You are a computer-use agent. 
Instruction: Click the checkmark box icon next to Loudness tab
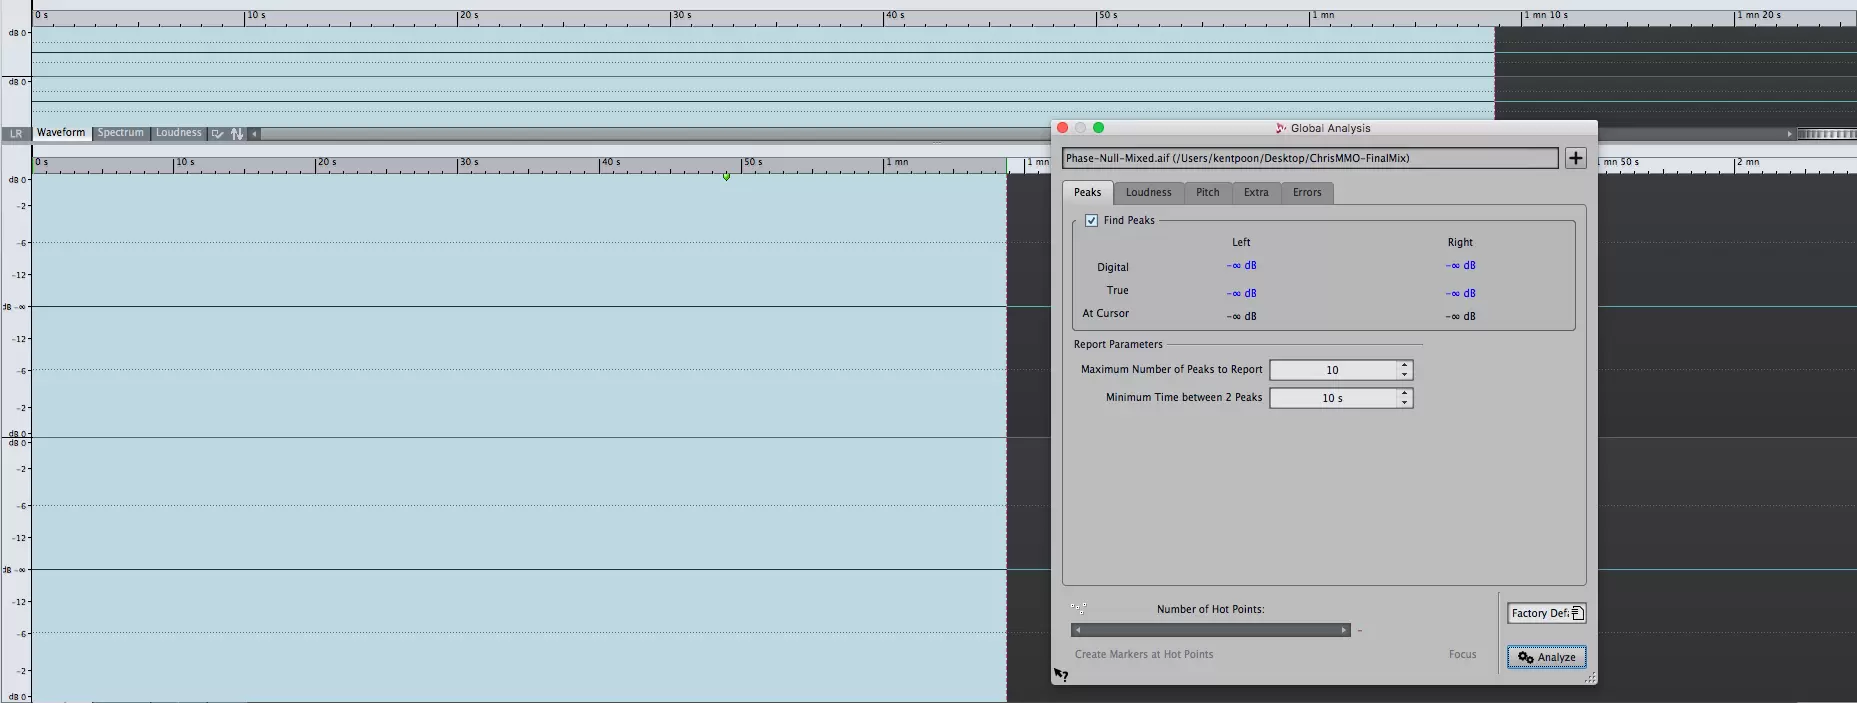[x=217, y=133]
